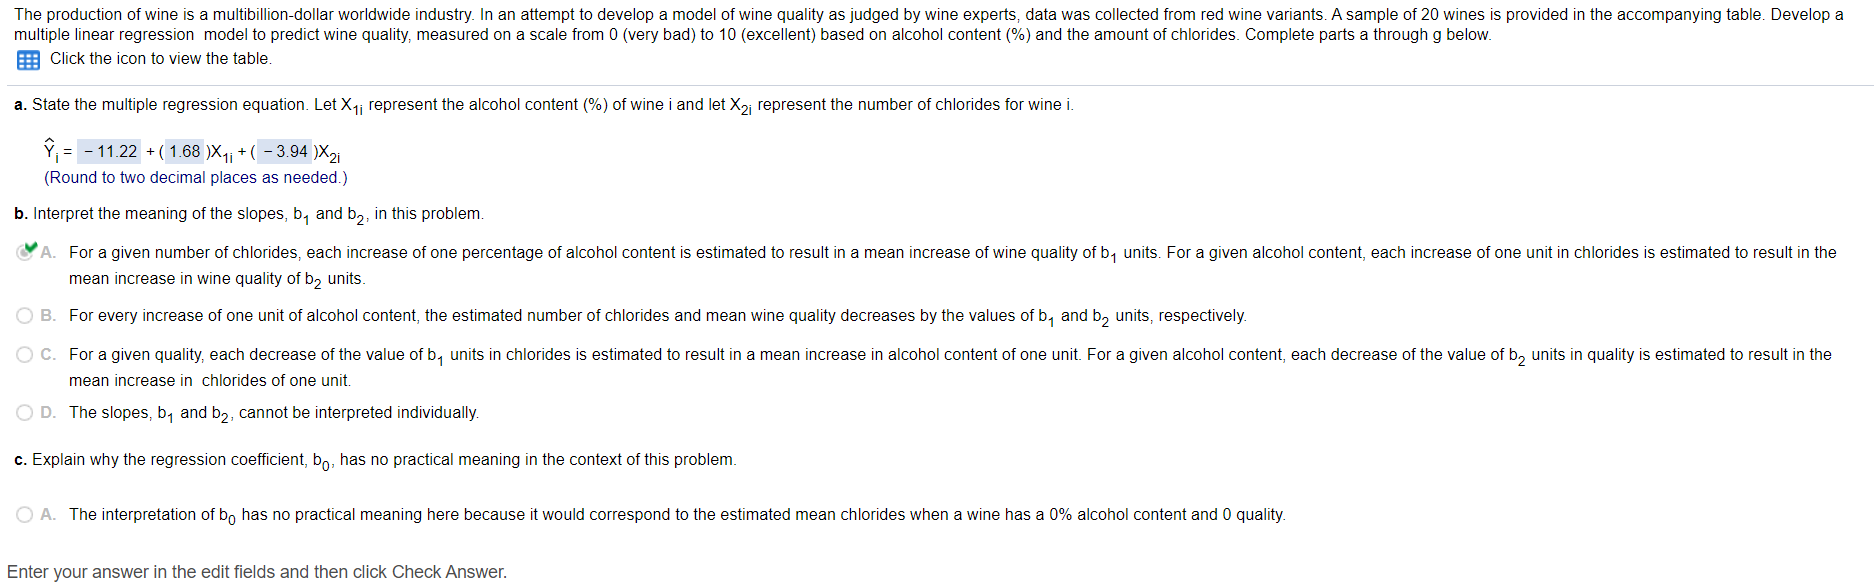The image size is (1874, 587).
Task: Select radio button C in part b
Action: point(24,353)
